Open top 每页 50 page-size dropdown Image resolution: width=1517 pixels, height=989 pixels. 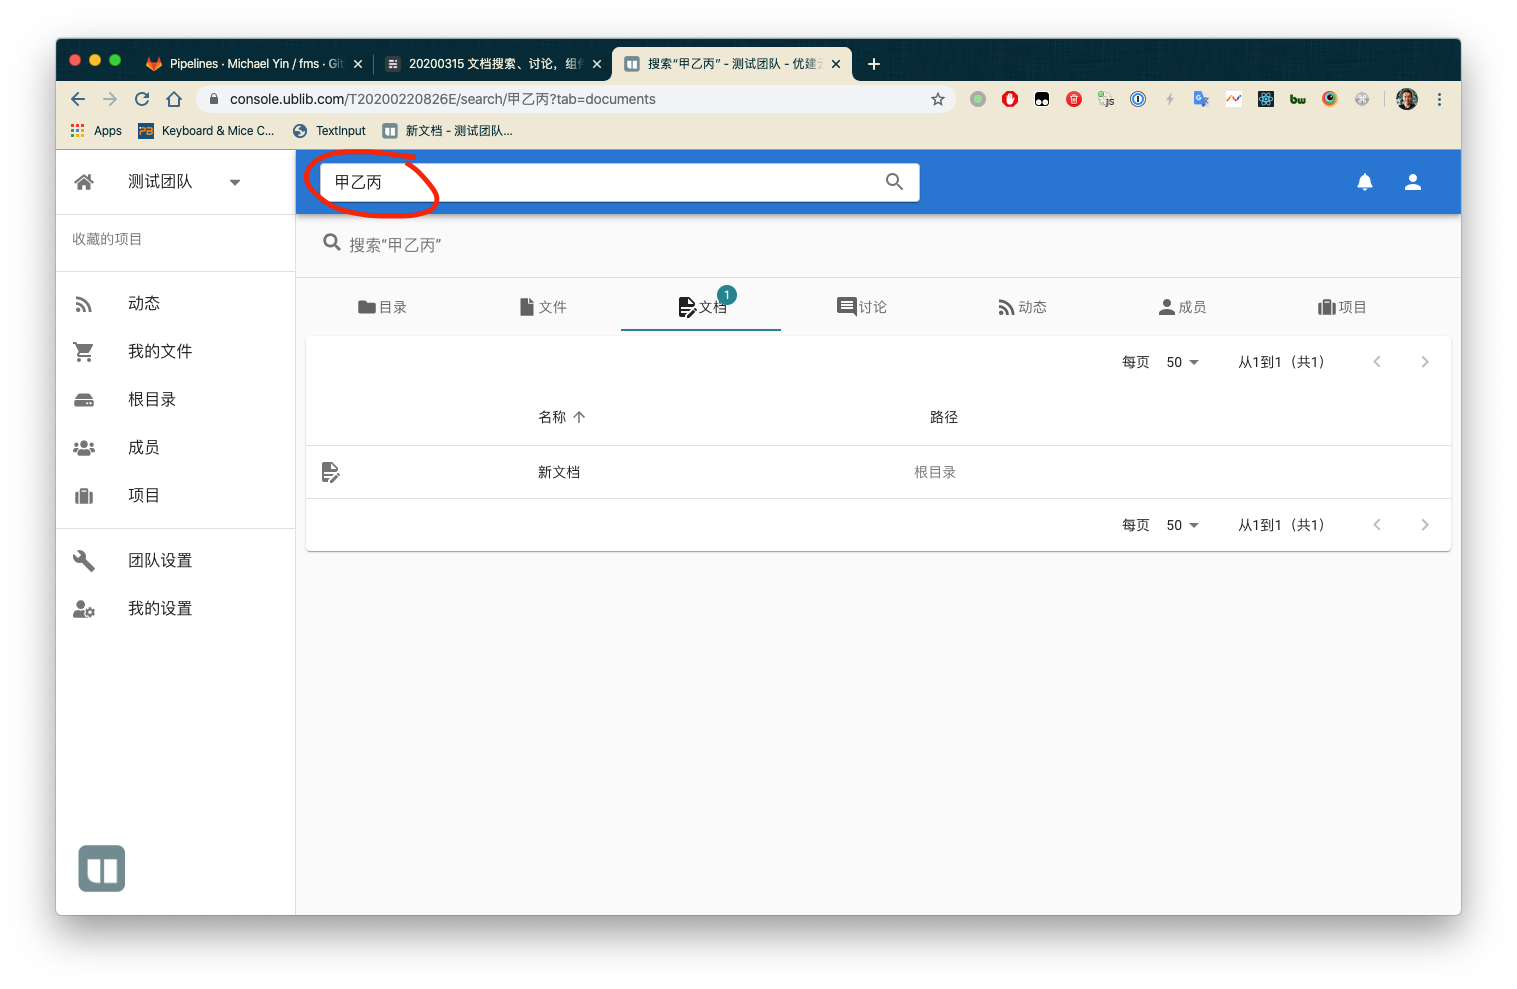(x=1182, y=362)
